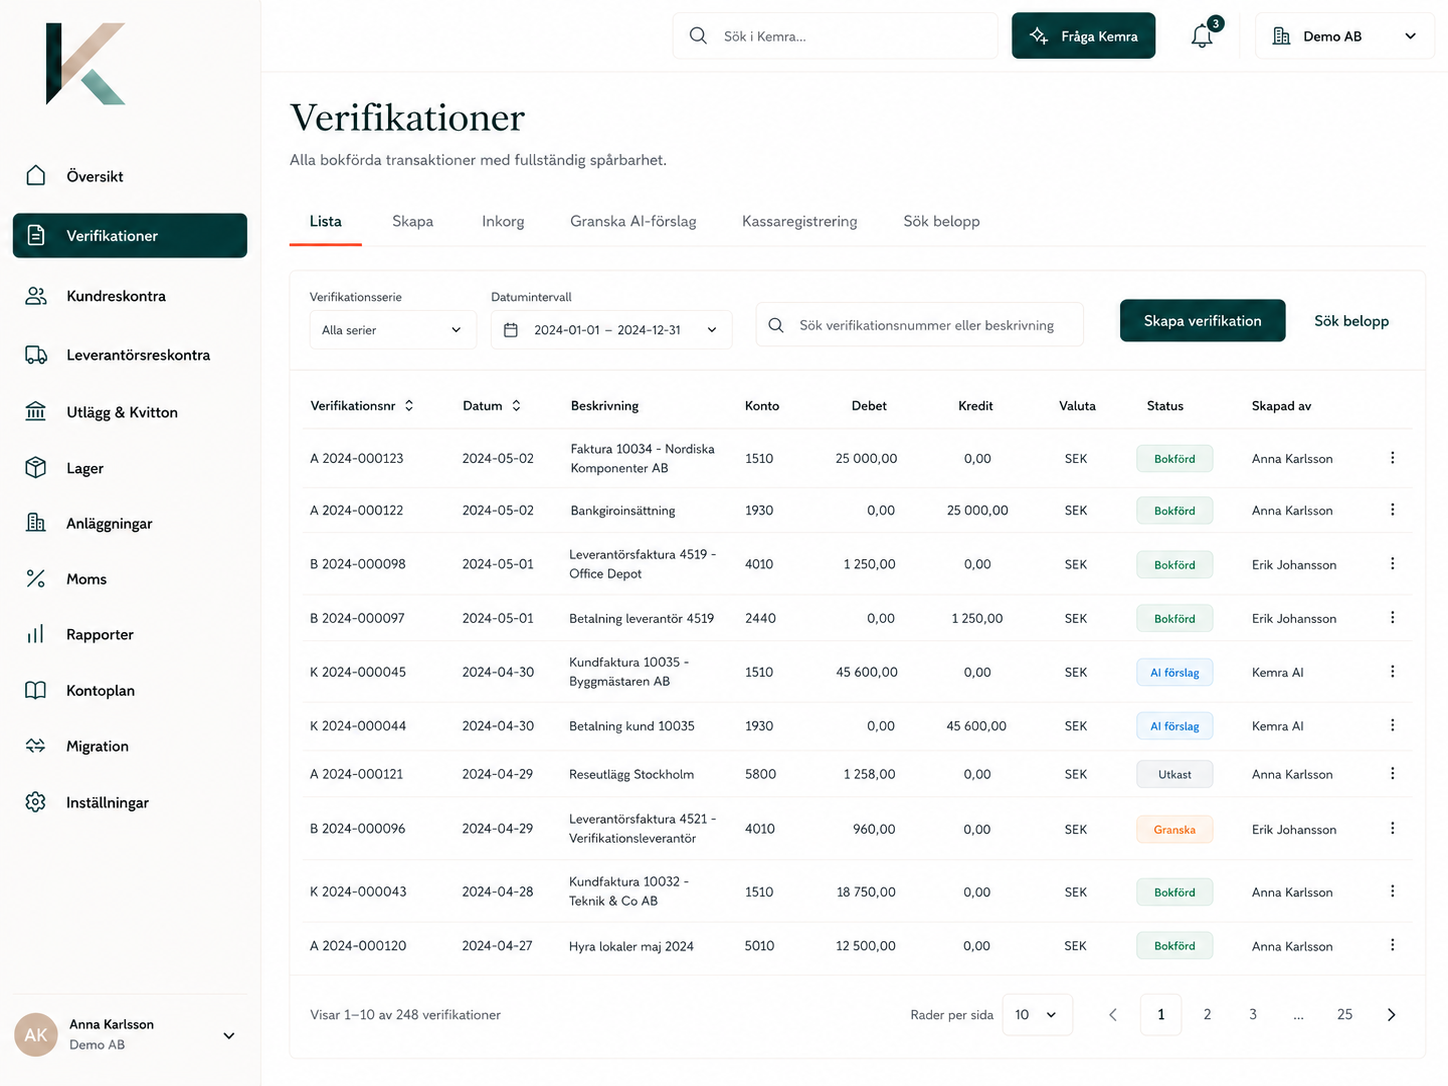Click Utkast status badge
Image resolution: width=1448 pixels, height=1086 pixels.
pyautogui.click(x=1175, y=774)
